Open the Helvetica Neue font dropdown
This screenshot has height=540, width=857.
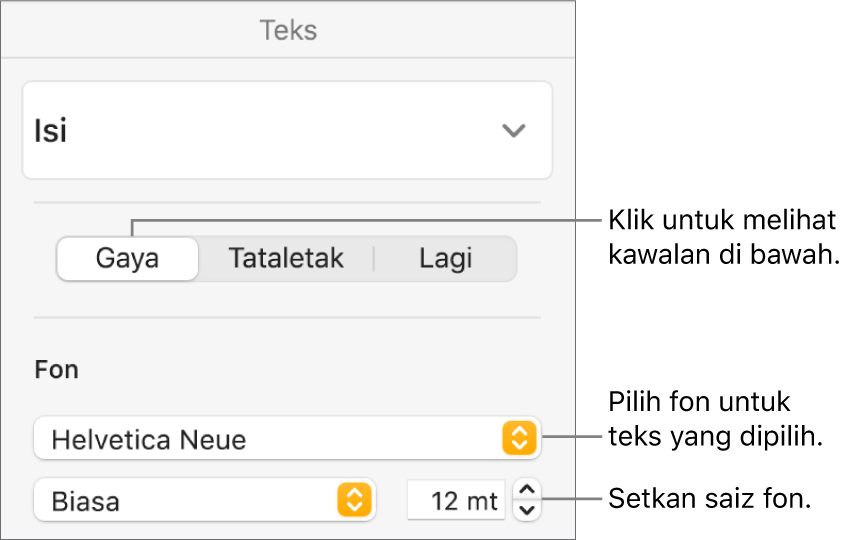[x=270, y=439]
